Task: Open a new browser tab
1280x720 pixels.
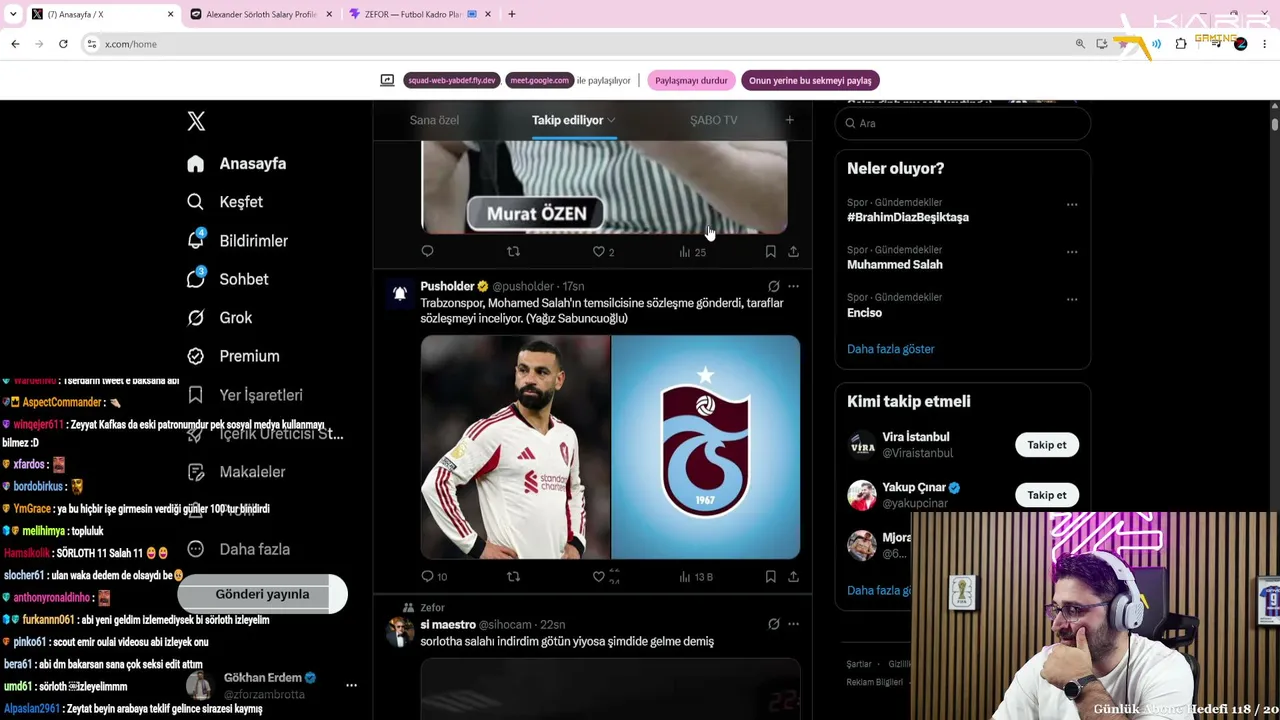Action: (x=512, y=14)
